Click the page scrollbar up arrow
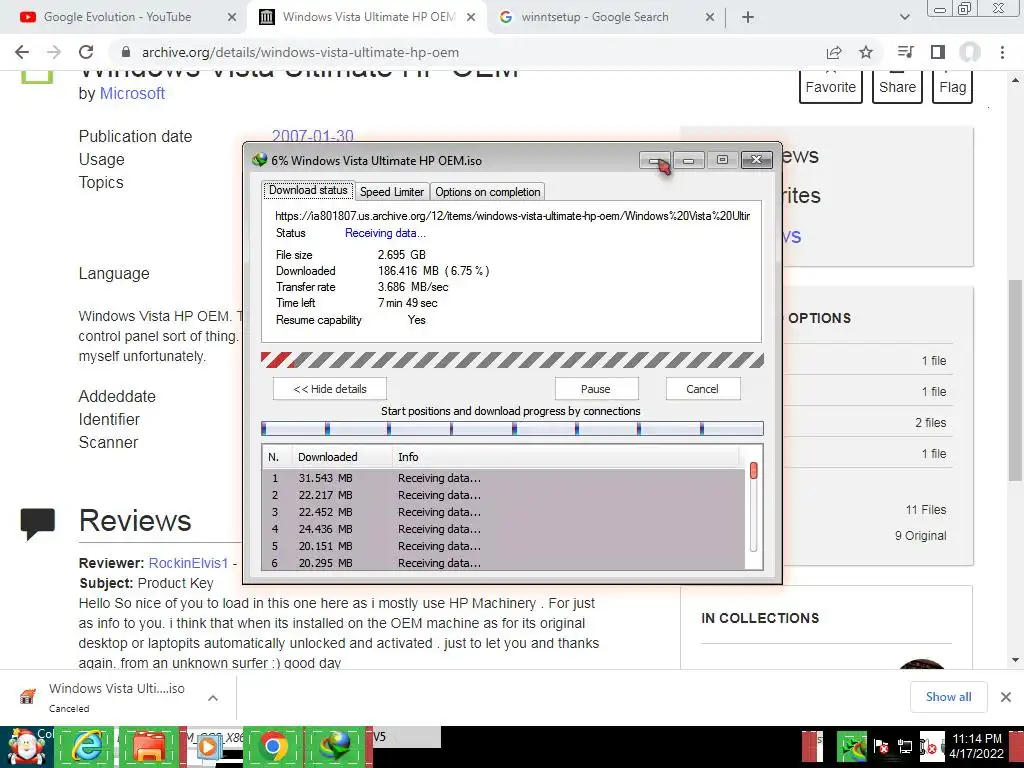The width and height of the screenshot is (1024, 768). pyautogui.click(x=1015, y=80)
